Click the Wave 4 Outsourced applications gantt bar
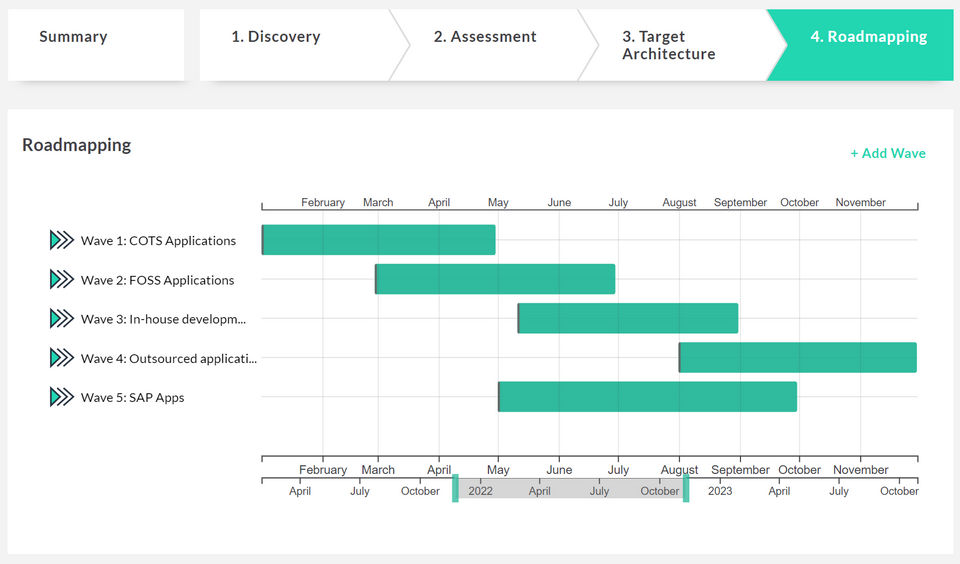960x564 pixels. (798, 357)
